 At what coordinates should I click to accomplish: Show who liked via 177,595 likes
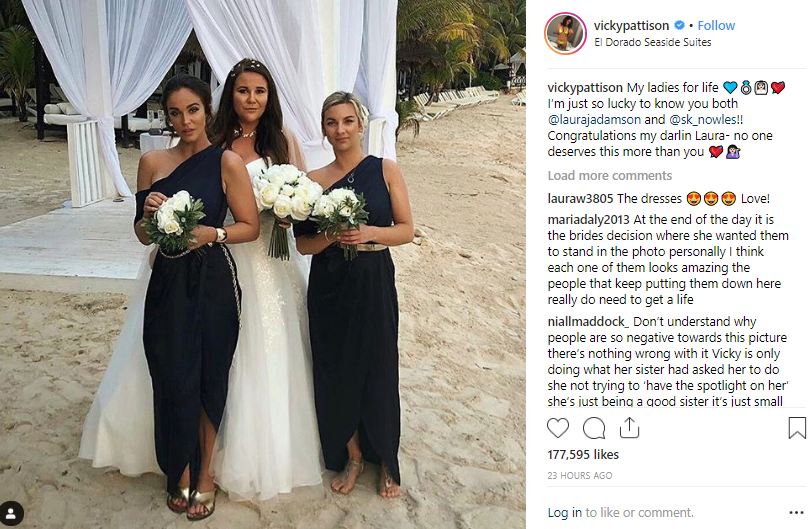pos(583,455)
